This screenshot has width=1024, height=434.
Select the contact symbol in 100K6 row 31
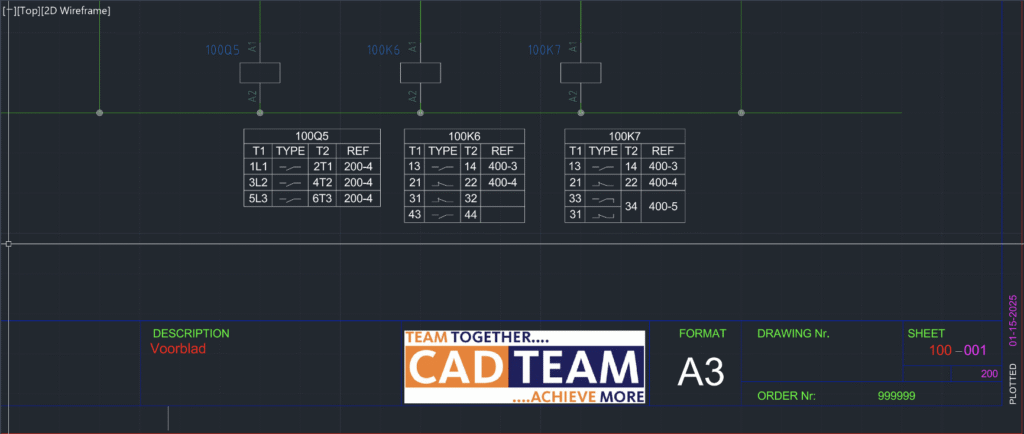443,198
